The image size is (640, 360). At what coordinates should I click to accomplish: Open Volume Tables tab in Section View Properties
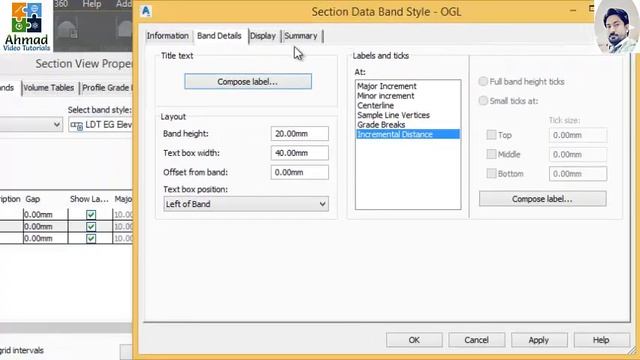pyautogui.click(x=49, y=88)
